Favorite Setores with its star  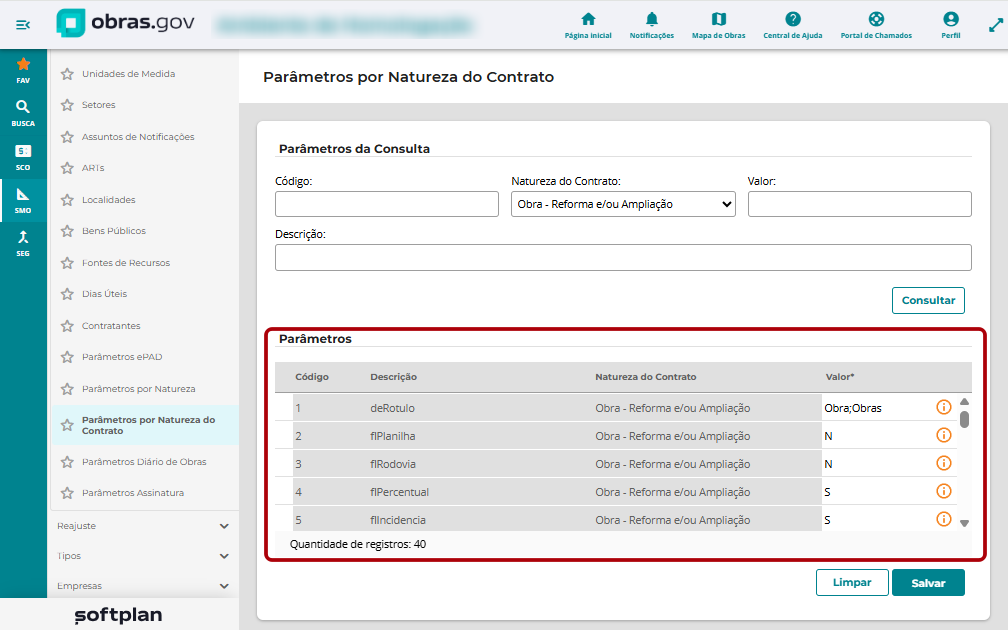point(67,105)
